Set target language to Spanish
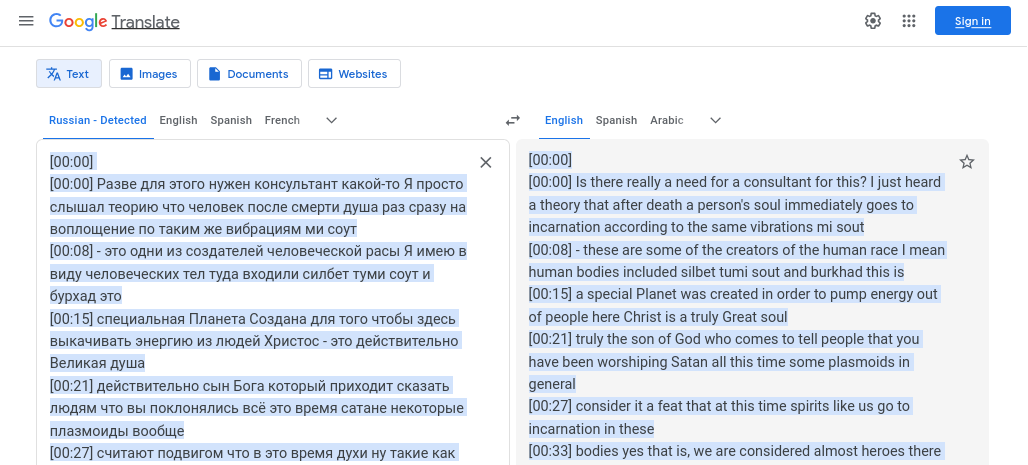Image resolution: width=1028 pixels, height=465 pixels. pyautogui.click(x=616, y=120)
